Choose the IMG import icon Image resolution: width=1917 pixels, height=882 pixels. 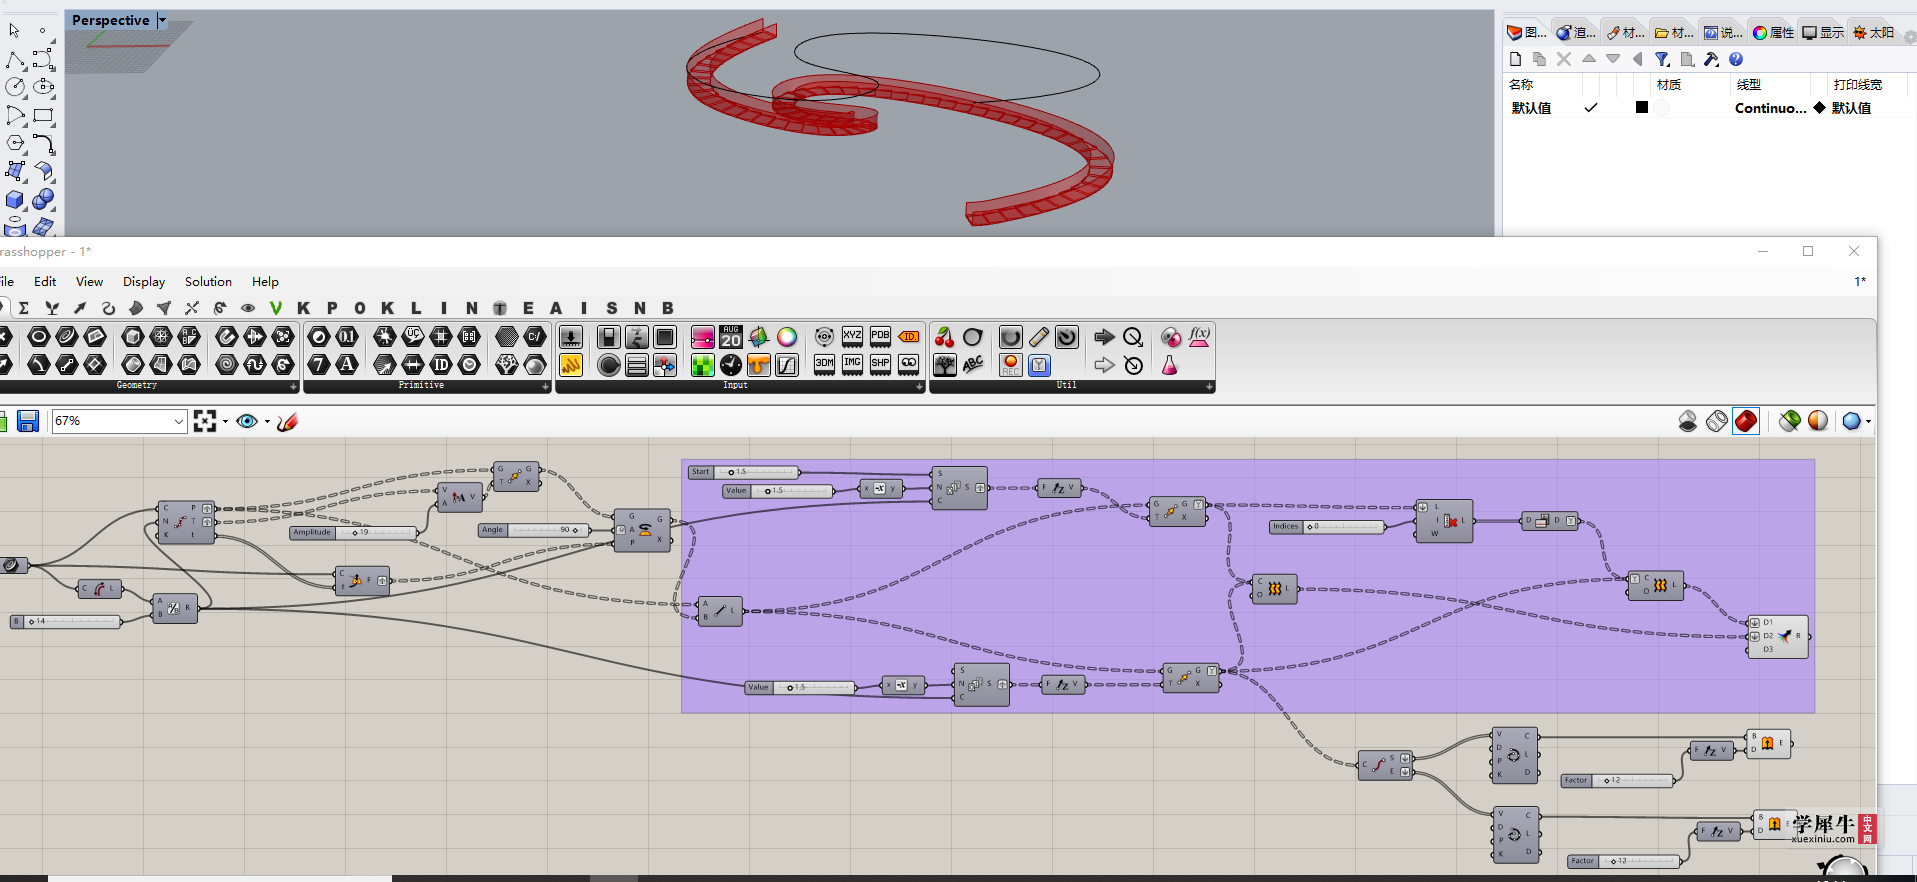pos(852,364)
